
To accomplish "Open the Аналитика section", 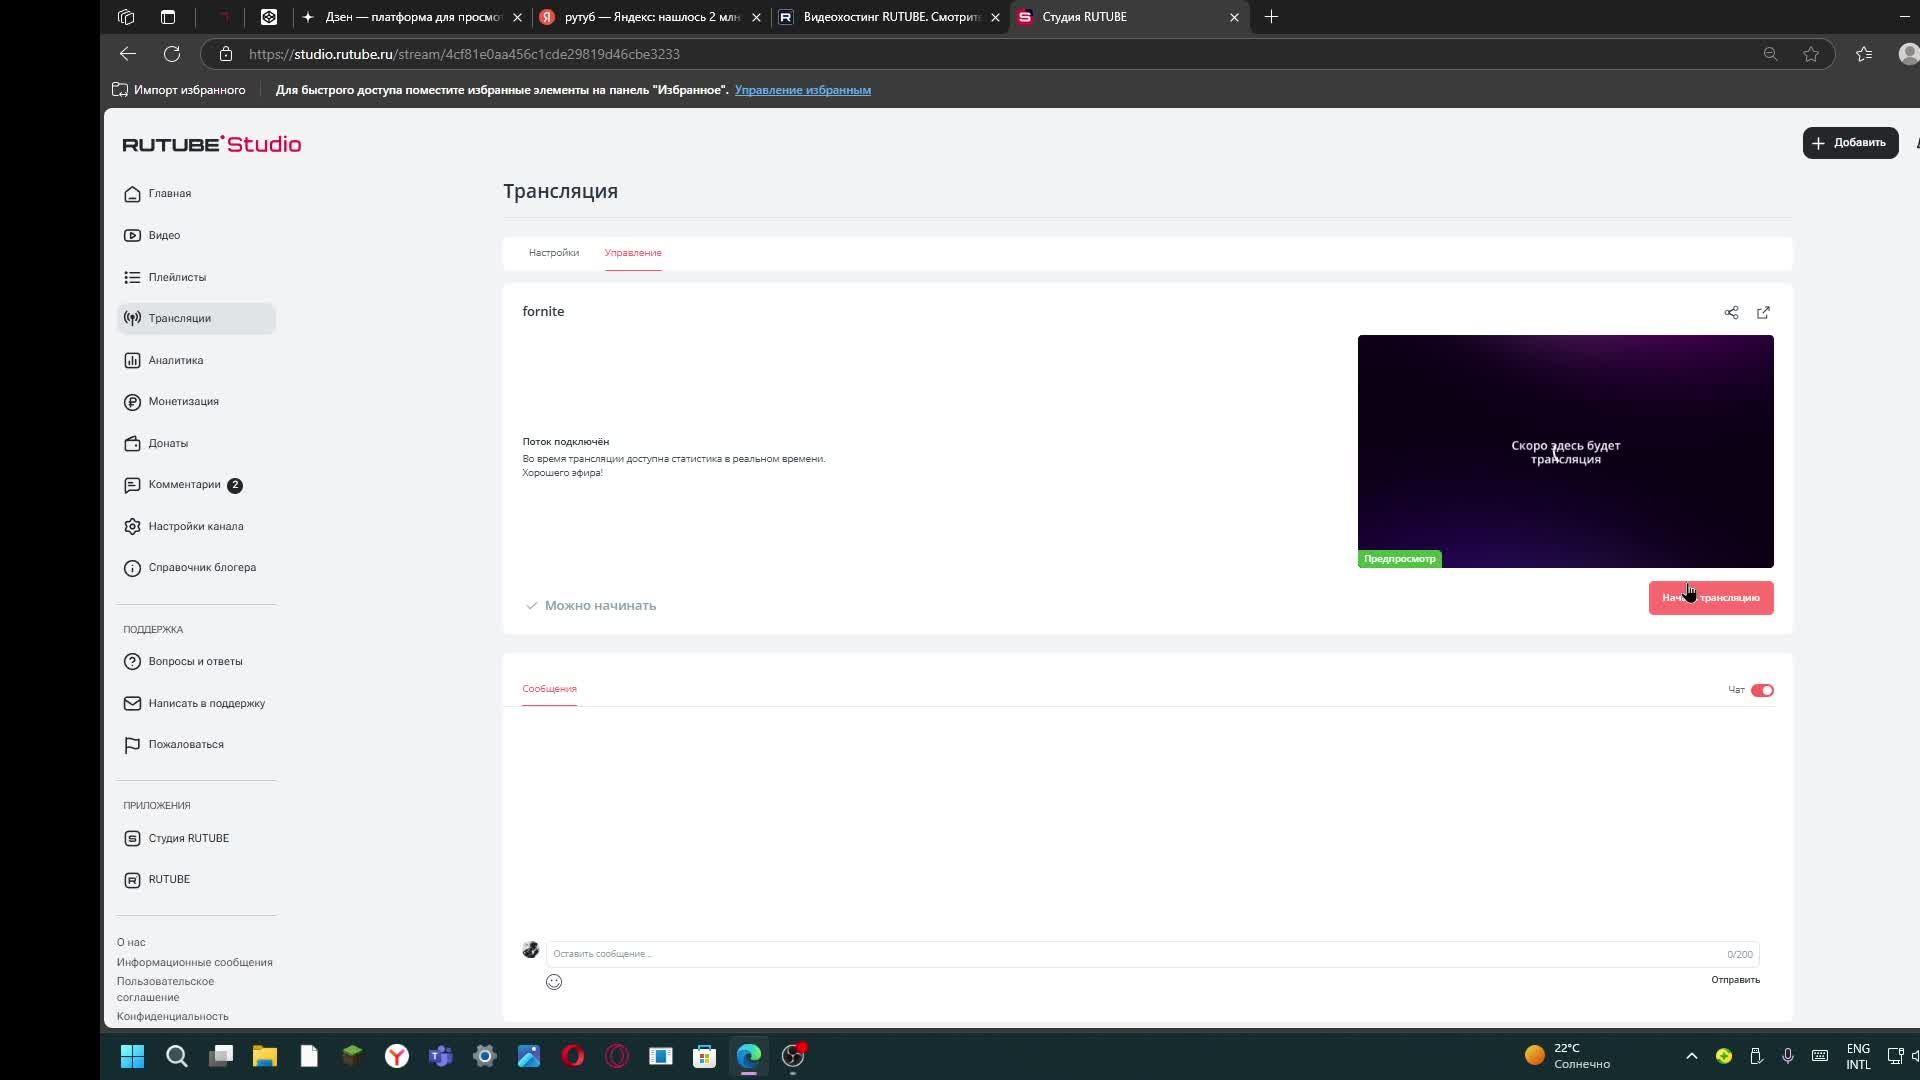I will 176,360.
